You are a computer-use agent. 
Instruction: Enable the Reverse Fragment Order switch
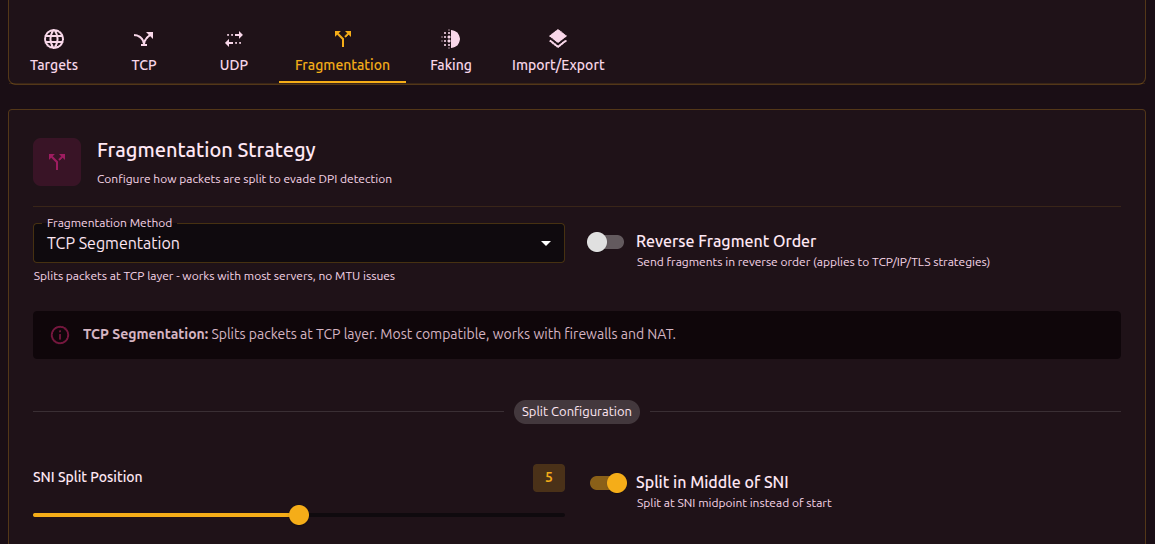(x=605, y=242)
